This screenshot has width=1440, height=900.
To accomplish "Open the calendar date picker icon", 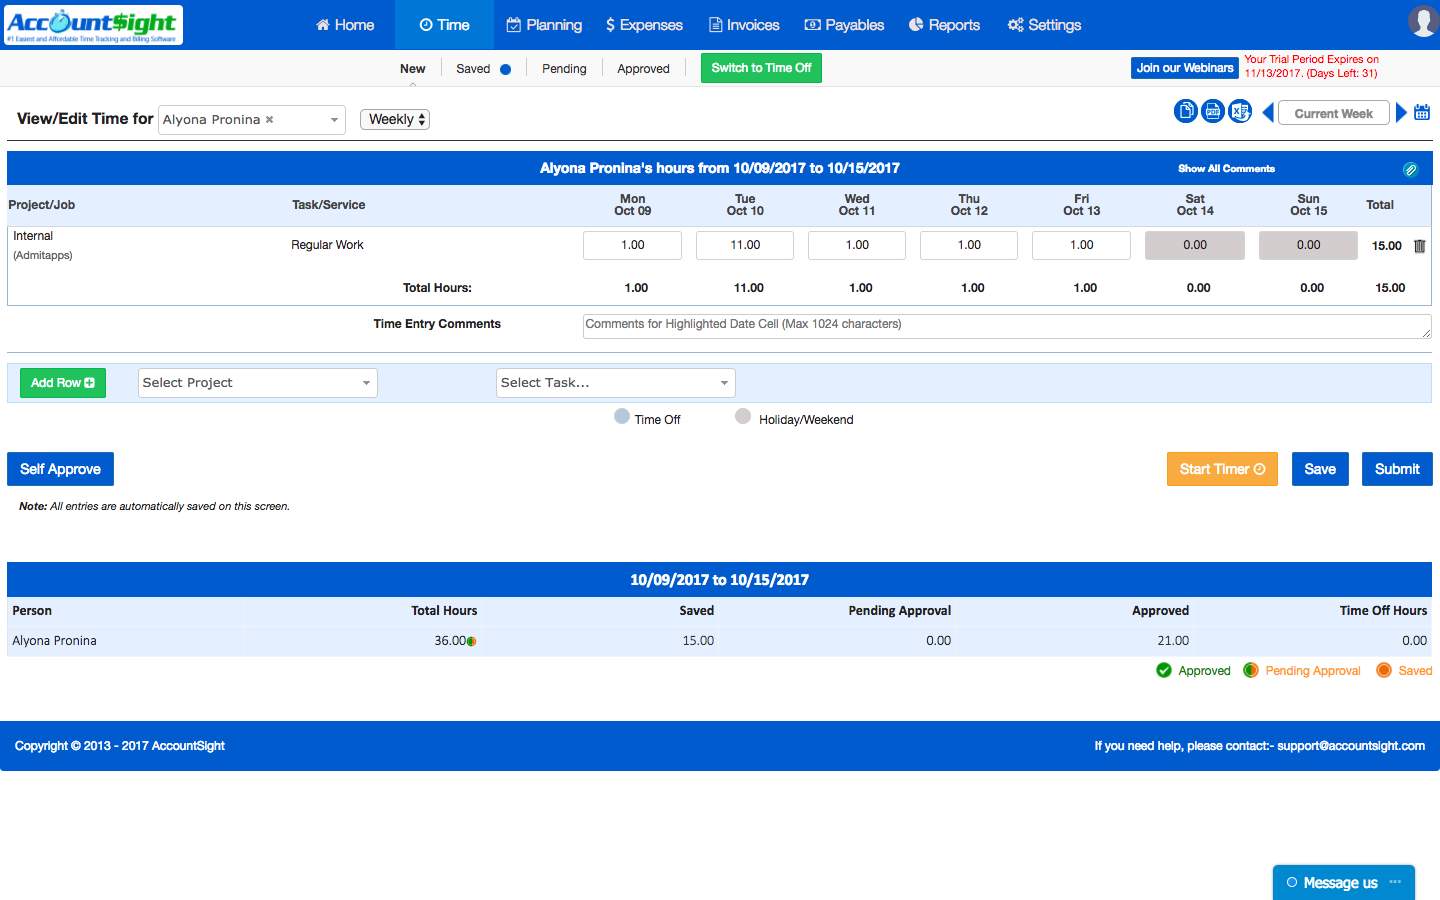I will 1422,113.
